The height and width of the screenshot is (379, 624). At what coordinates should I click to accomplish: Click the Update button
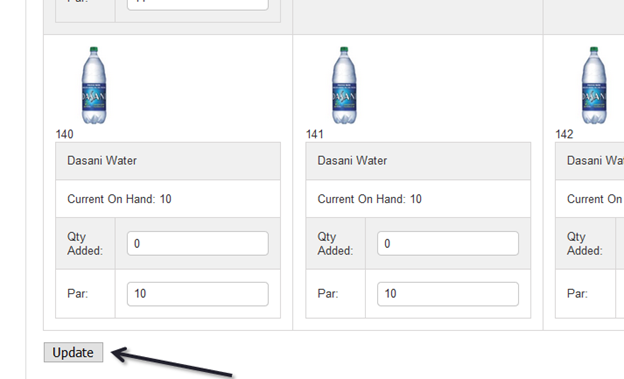tap(73, 352)
